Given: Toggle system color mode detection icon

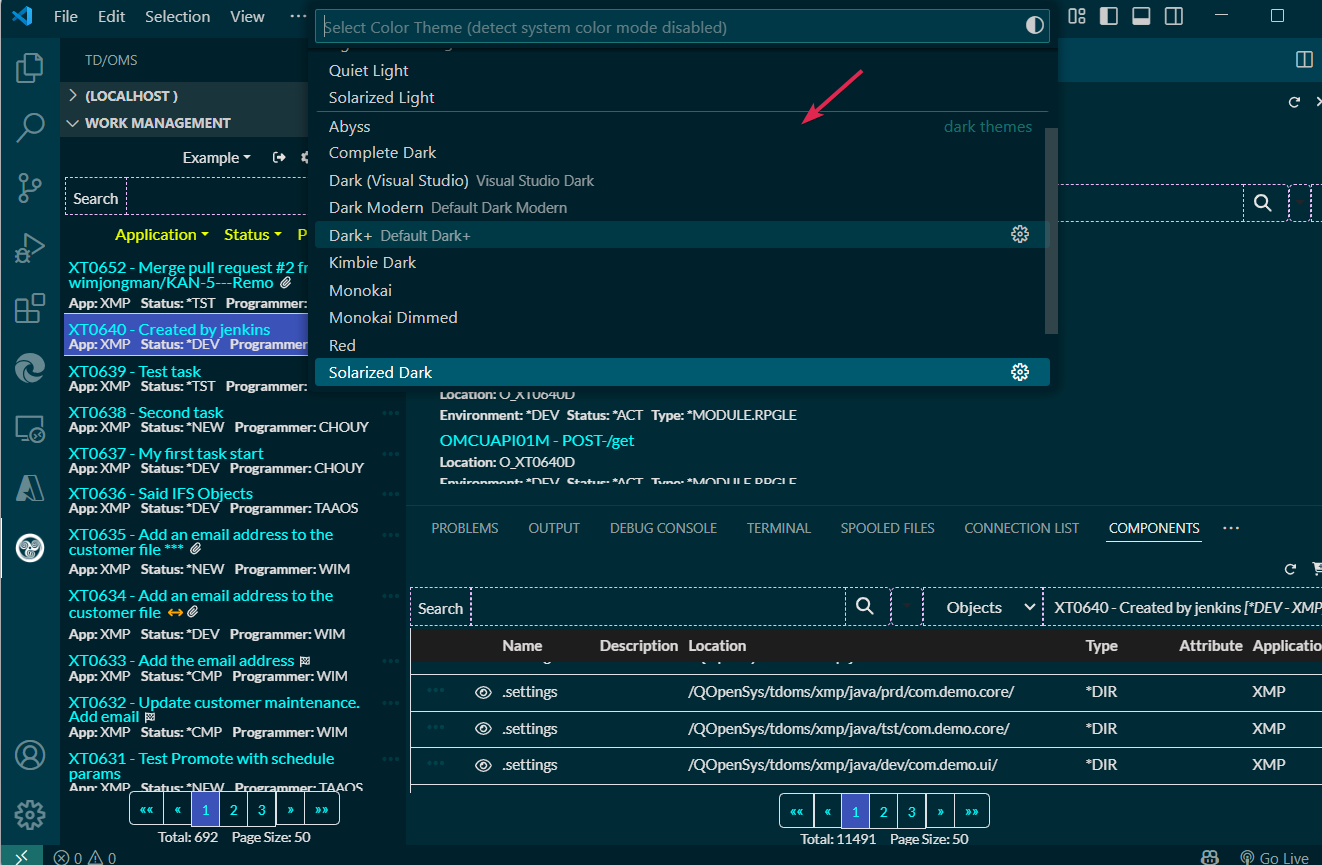Looking at the screenshot, I should click(x=1035, y=27).
